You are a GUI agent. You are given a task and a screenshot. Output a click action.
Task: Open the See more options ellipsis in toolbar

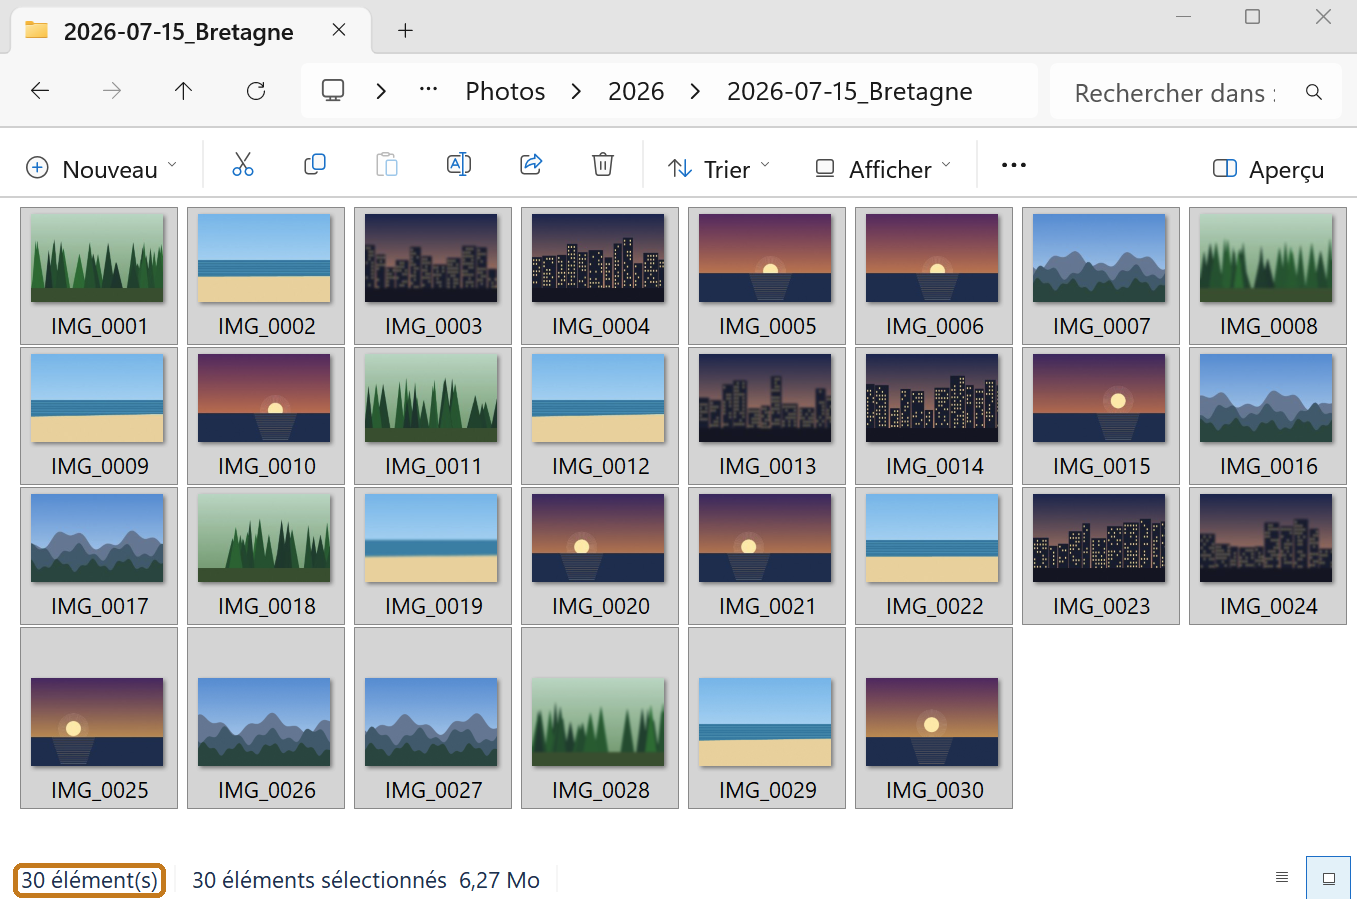[x=1014, y=166]
